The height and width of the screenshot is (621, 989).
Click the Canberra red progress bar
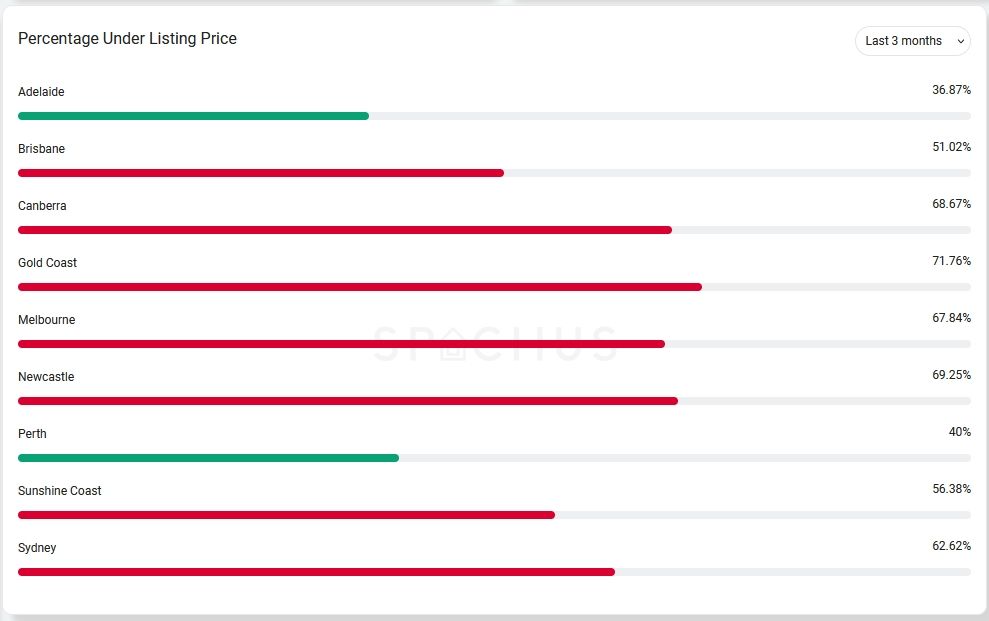point(344,230)
